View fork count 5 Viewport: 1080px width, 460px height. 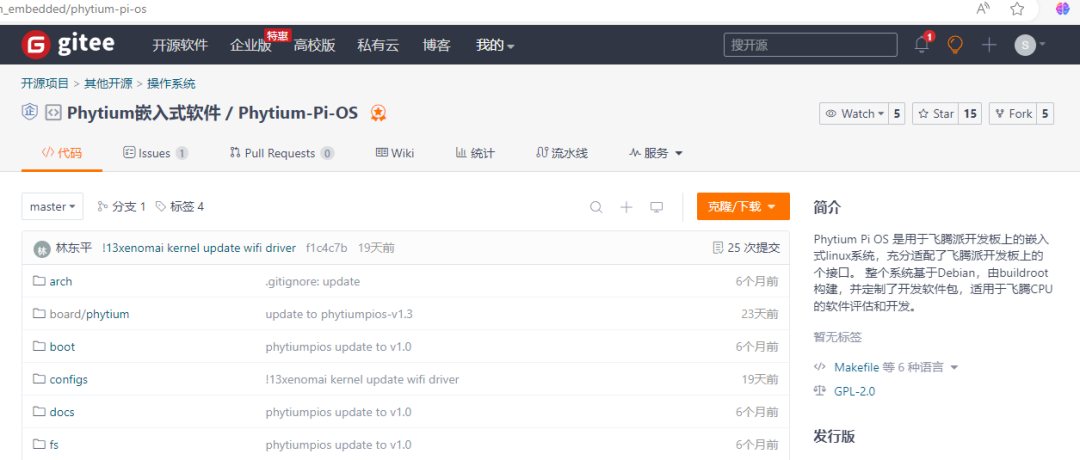click(x=1045, y=114)
